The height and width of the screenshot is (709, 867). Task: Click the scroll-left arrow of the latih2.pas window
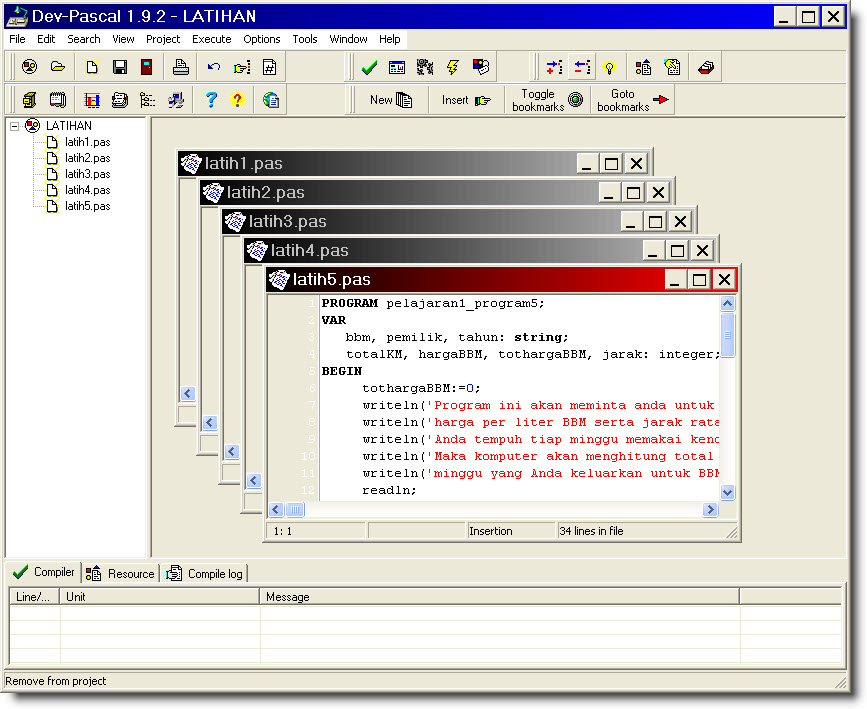pos(210,423)
